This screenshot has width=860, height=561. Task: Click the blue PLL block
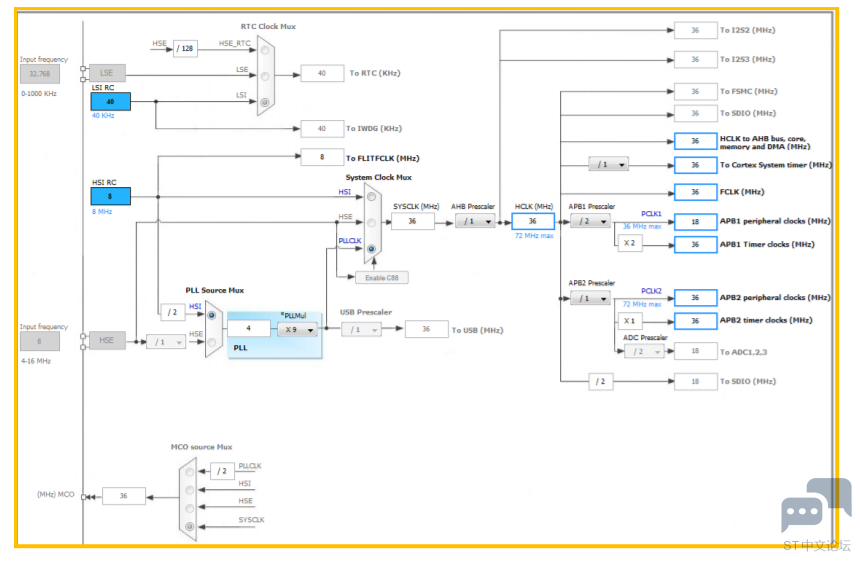pos(275,335)
